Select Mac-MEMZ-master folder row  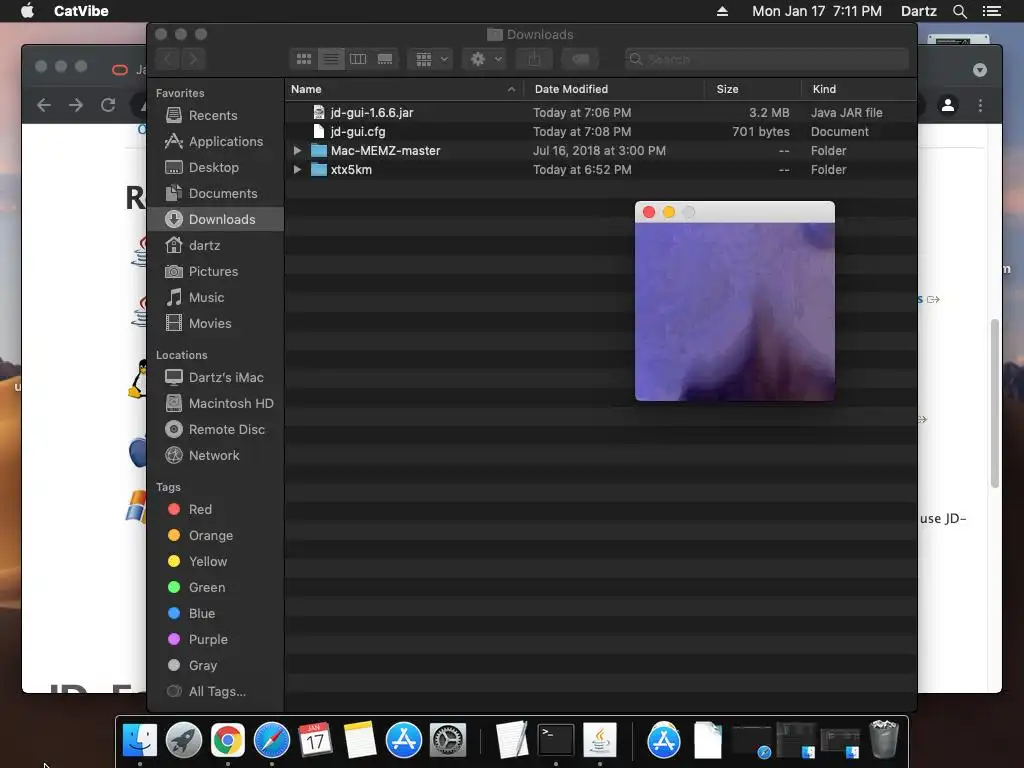coord(601,151)
